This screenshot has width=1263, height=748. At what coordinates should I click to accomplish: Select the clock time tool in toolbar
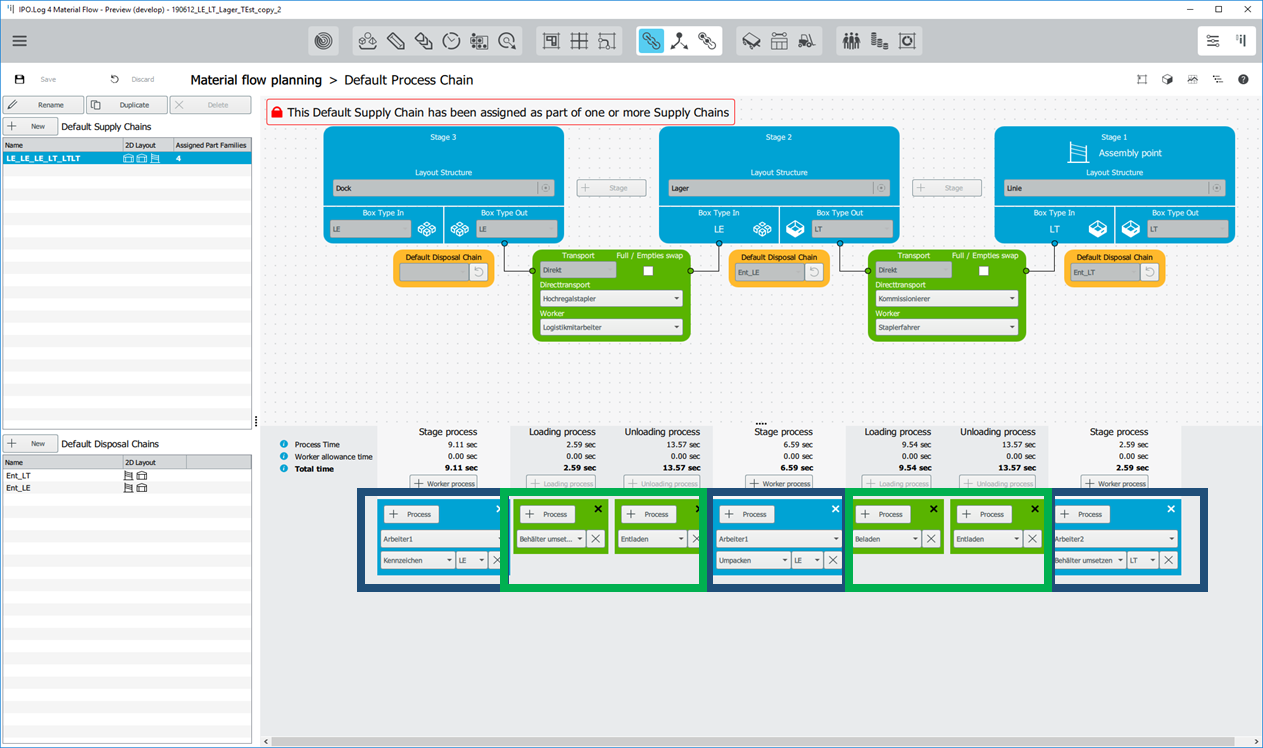tap(451, 41)
